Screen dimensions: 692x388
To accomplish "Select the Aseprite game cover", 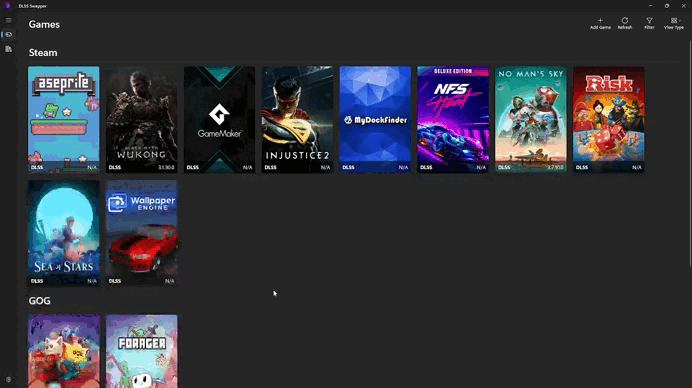I will pyautogui.click(x=64, y=119).
